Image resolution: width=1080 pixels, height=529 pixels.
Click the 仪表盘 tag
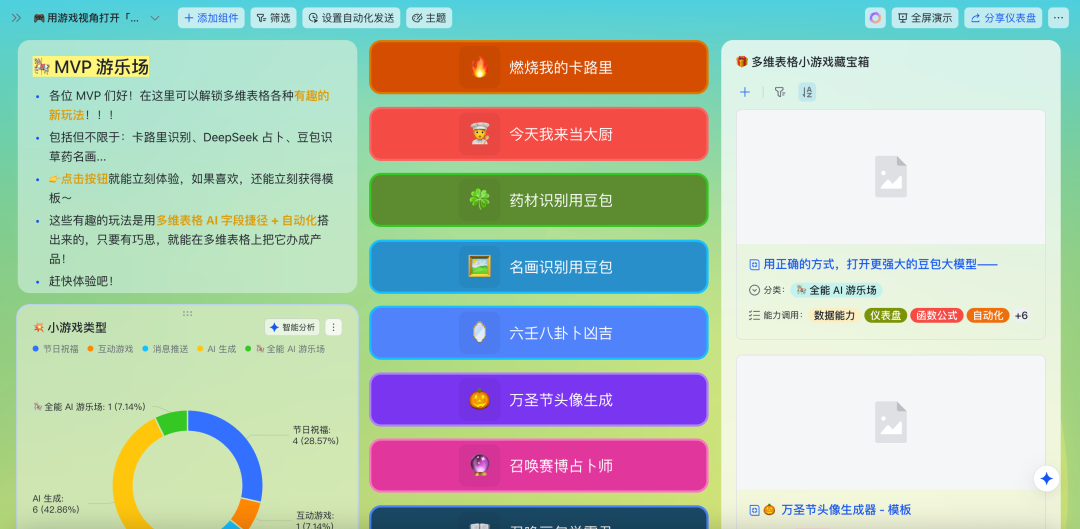coord(885,315)
